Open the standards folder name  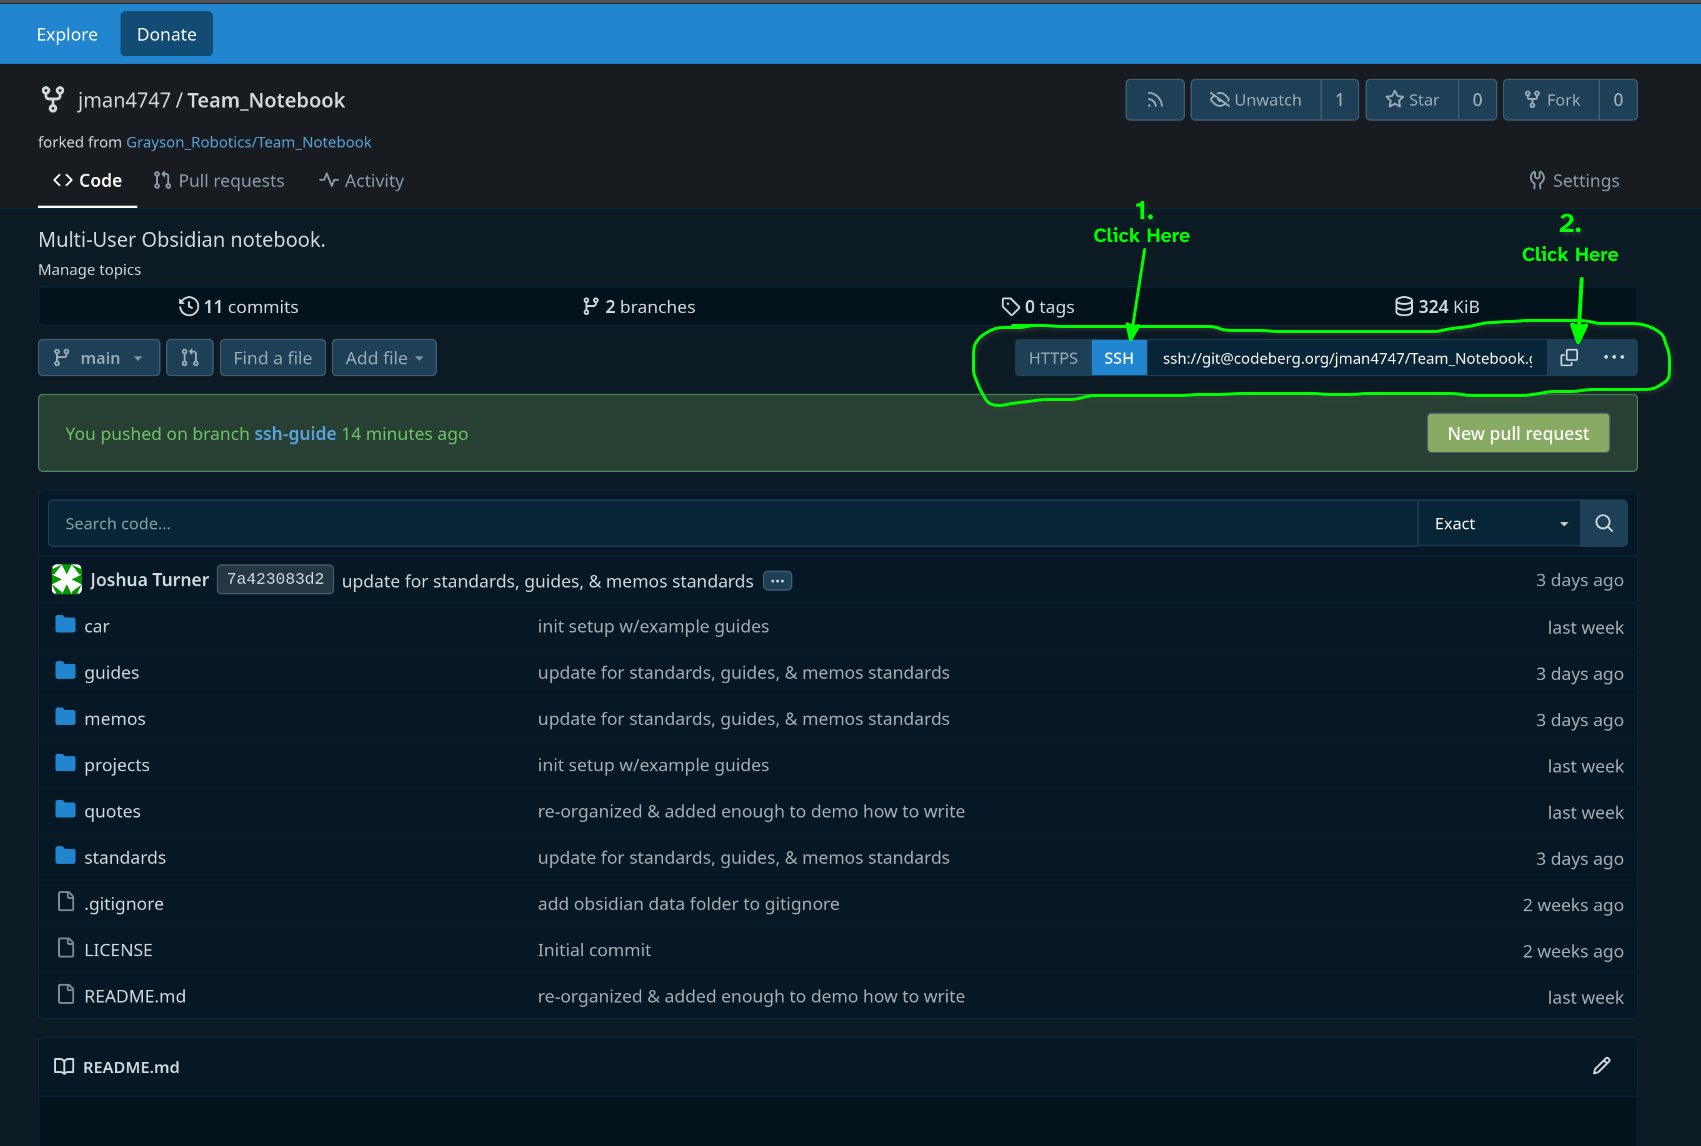click(x=125, y=858)
